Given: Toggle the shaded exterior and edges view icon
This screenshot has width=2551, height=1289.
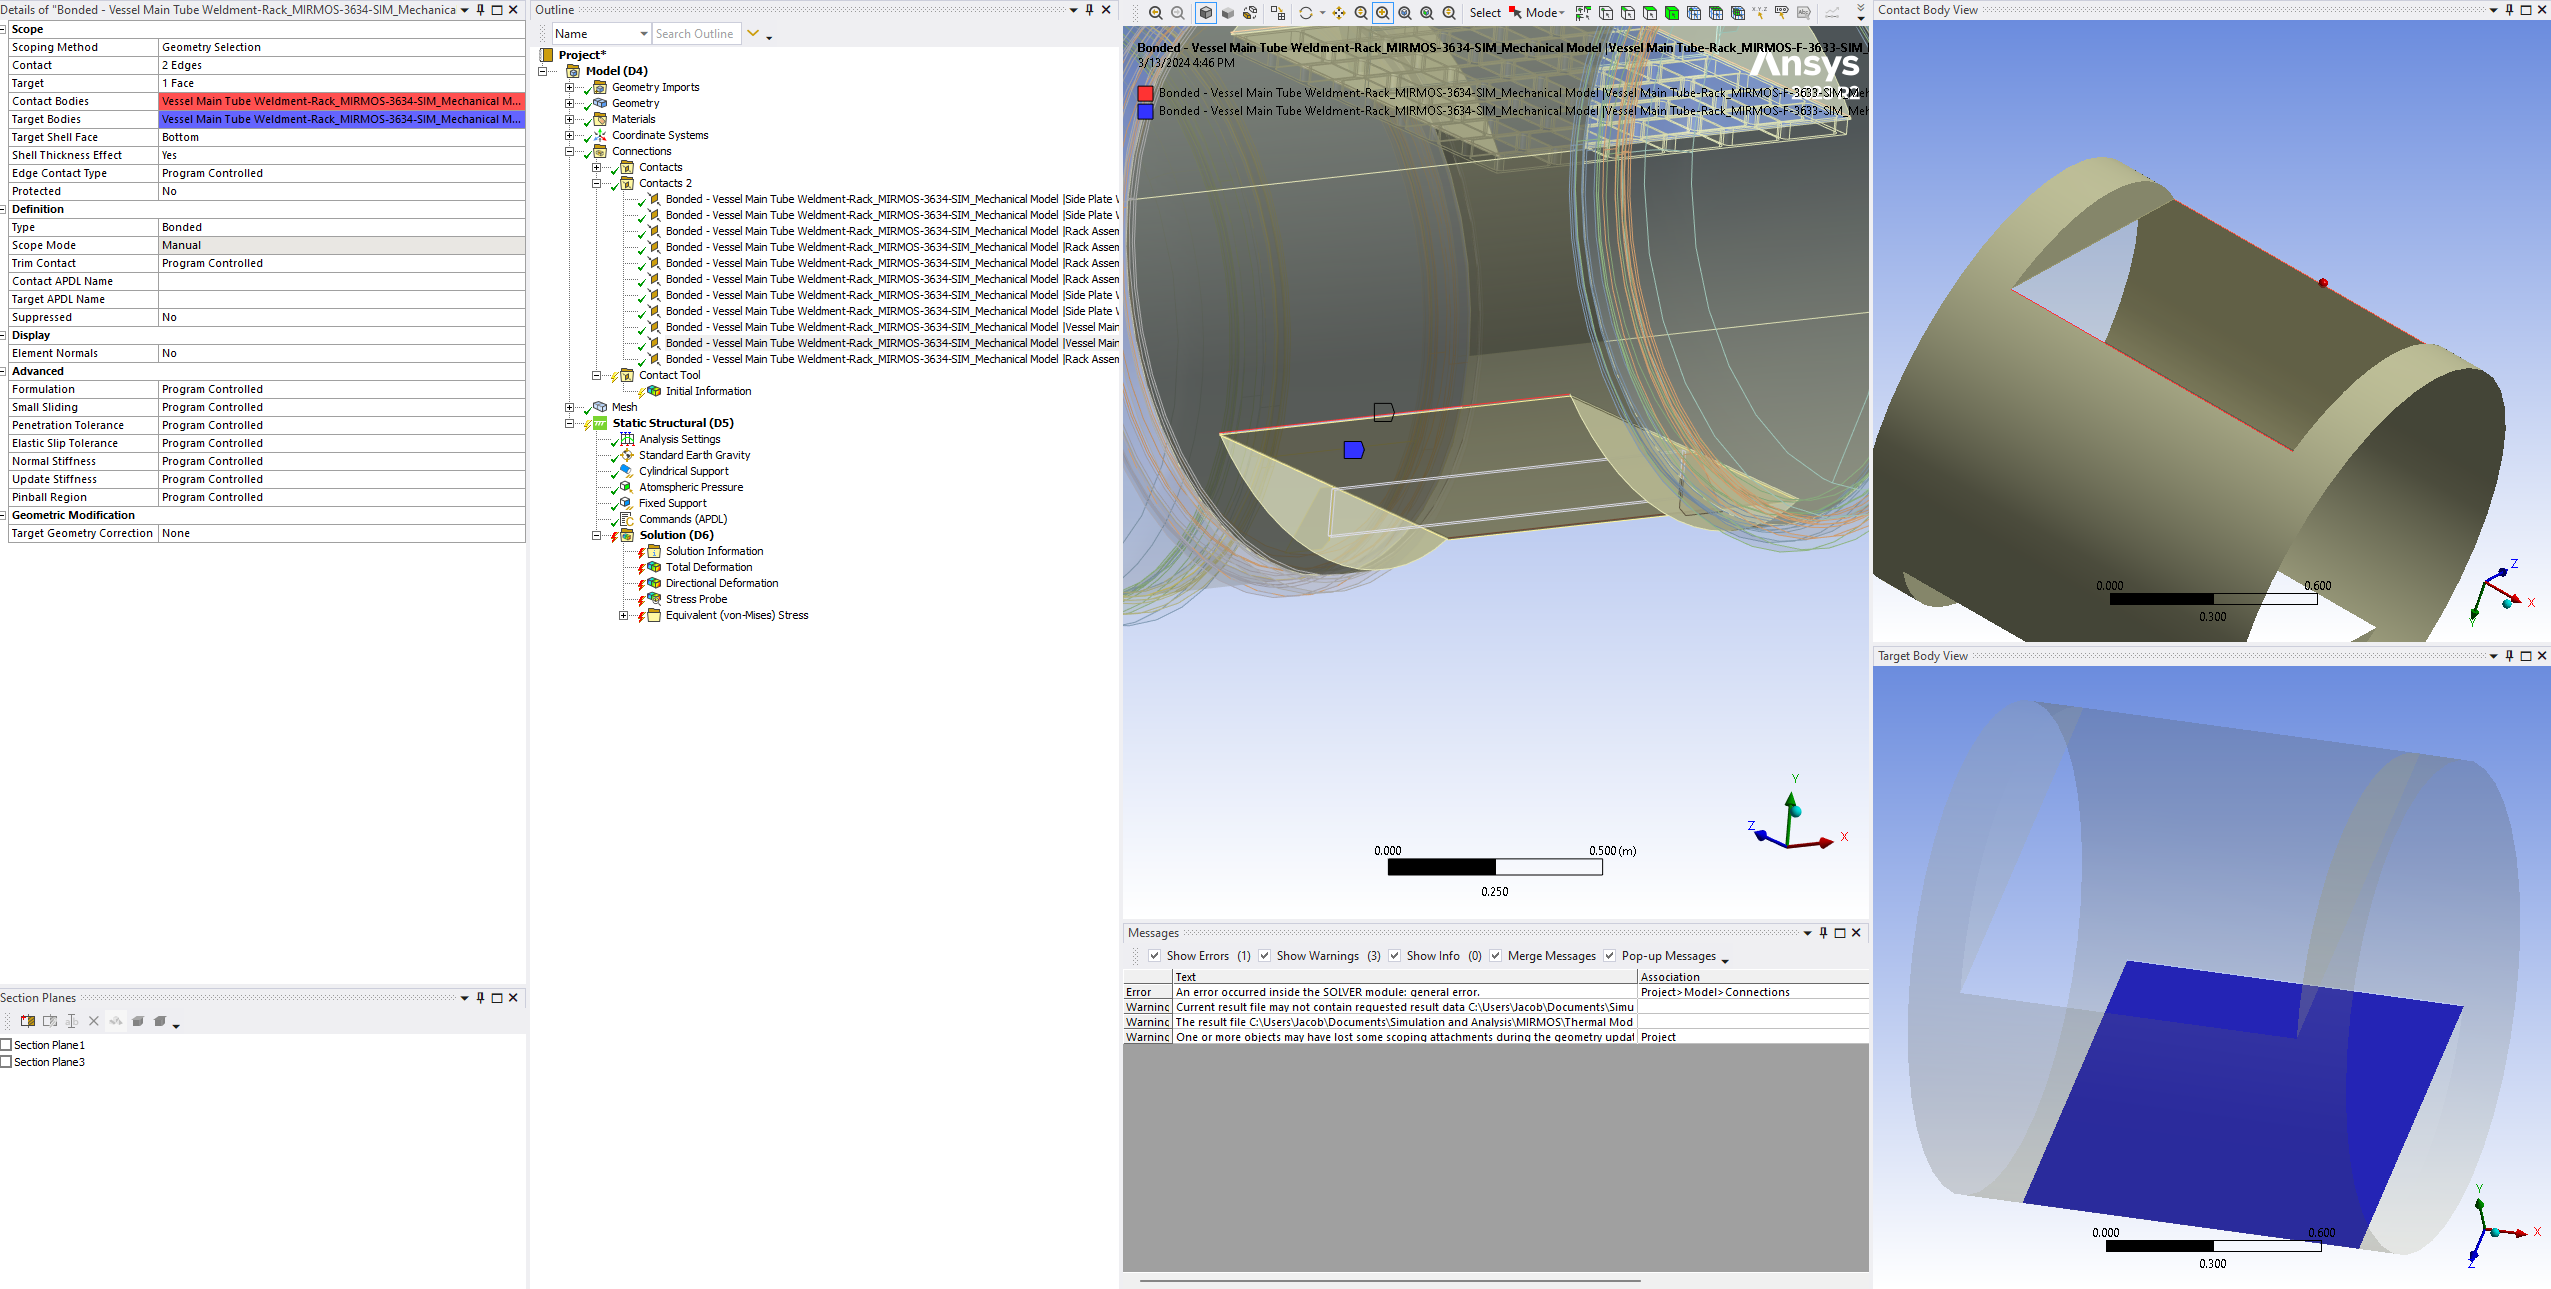Looking at the screenshot, I should [x=1206, y=13].
